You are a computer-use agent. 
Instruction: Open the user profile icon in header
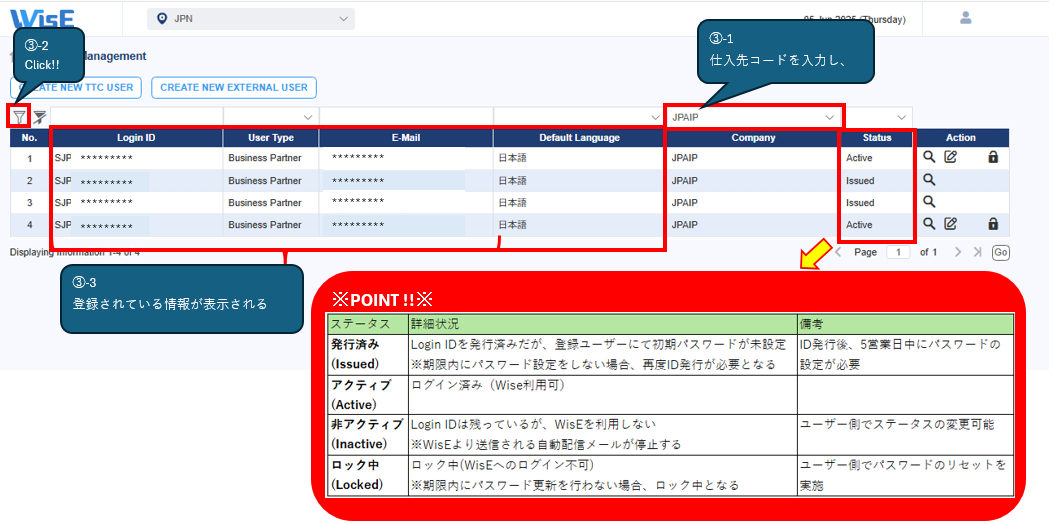[966, 18]
